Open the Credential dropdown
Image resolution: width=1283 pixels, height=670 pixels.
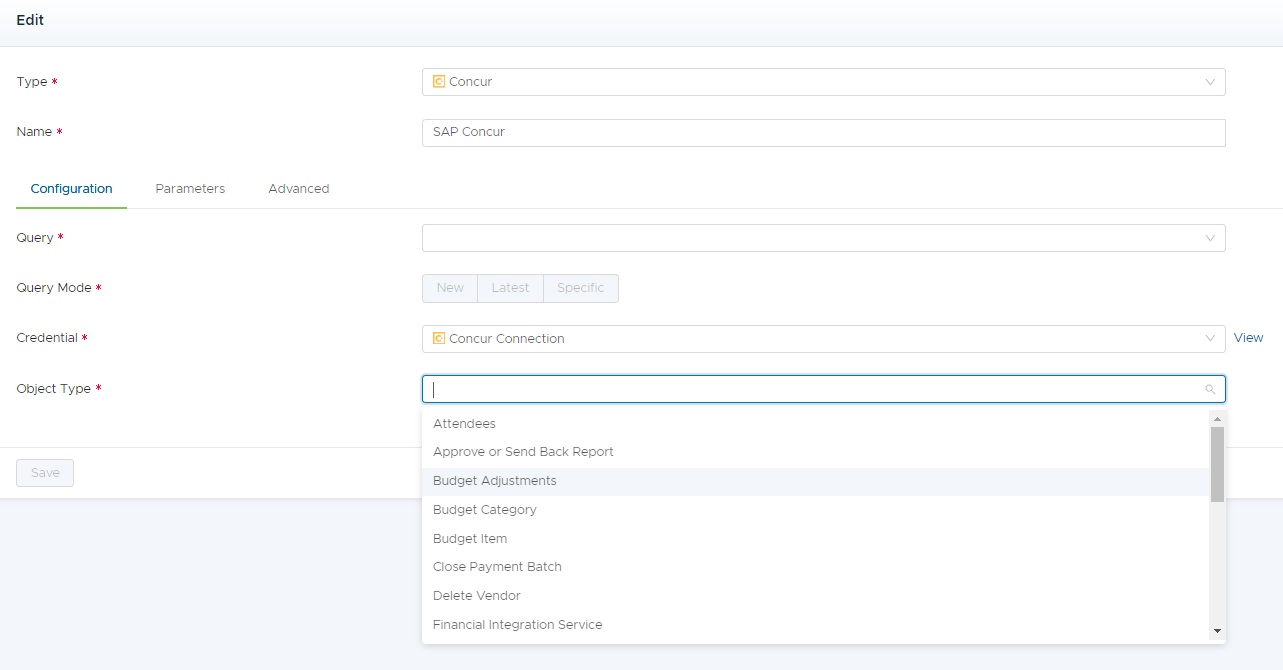click(1210, 338)
